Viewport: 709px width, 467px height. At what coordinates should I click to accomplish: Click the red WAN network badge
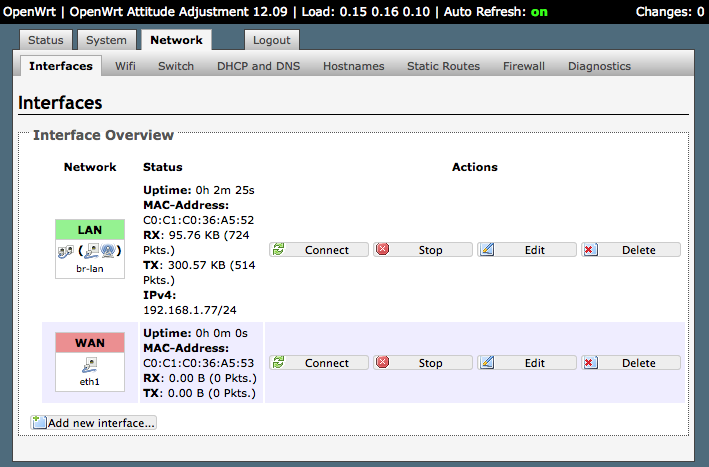(x=90, y=343)
